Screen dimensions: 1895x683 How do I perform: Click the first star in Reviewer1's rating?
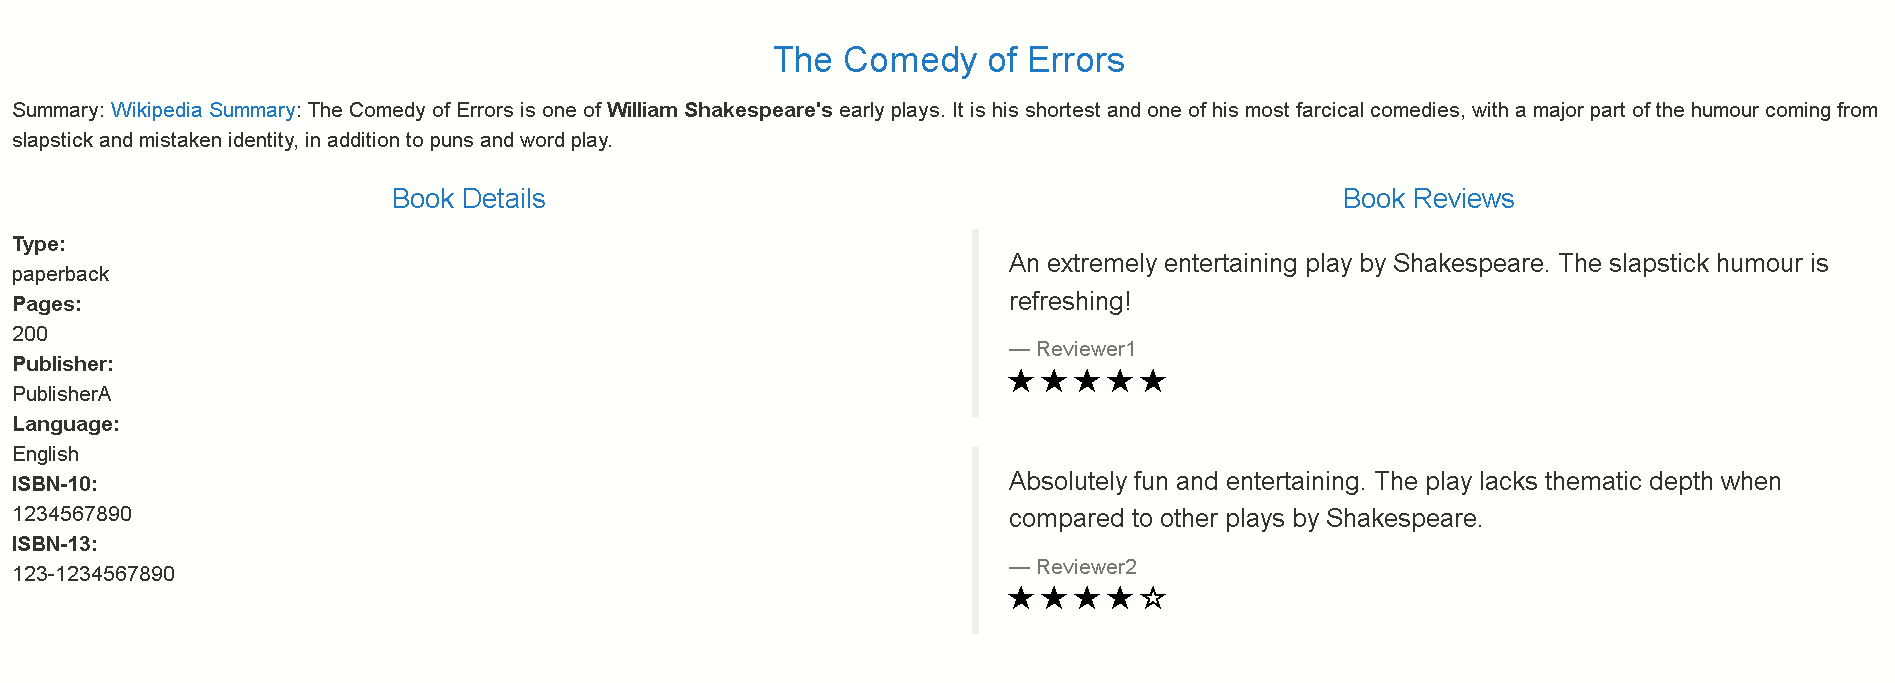1021,381
